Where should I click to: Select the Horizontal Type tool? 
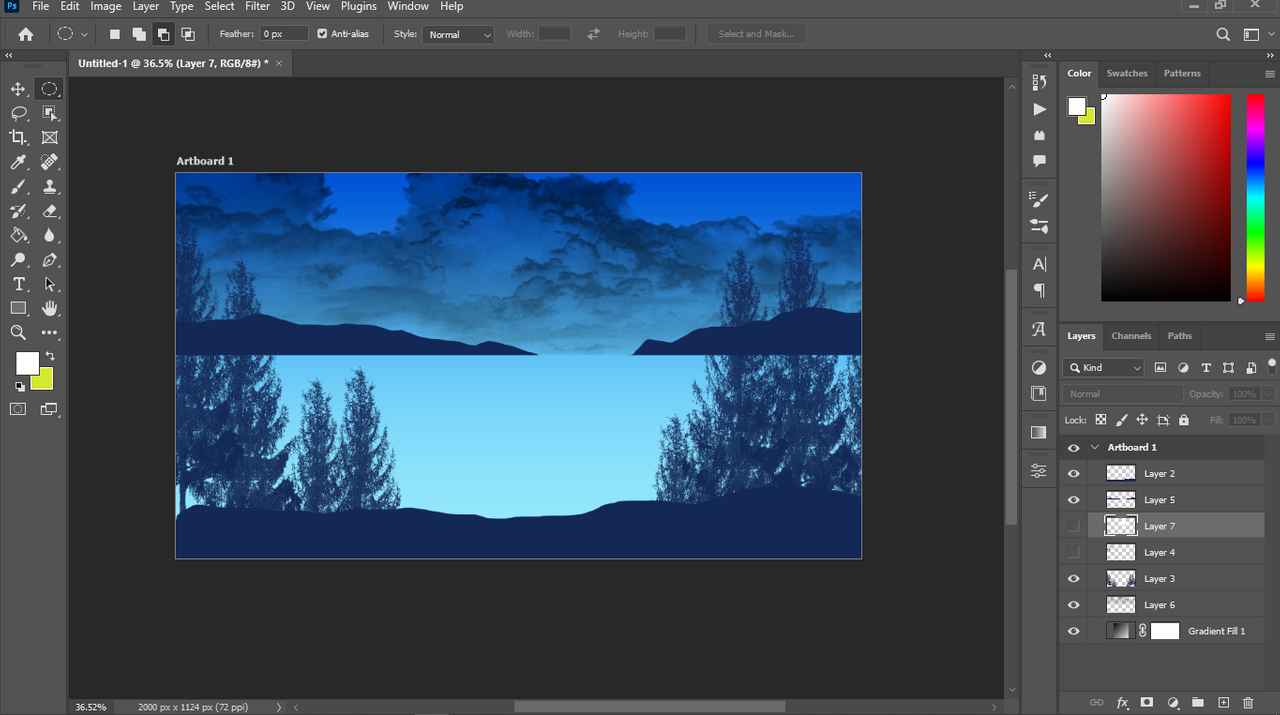point(18,284)
